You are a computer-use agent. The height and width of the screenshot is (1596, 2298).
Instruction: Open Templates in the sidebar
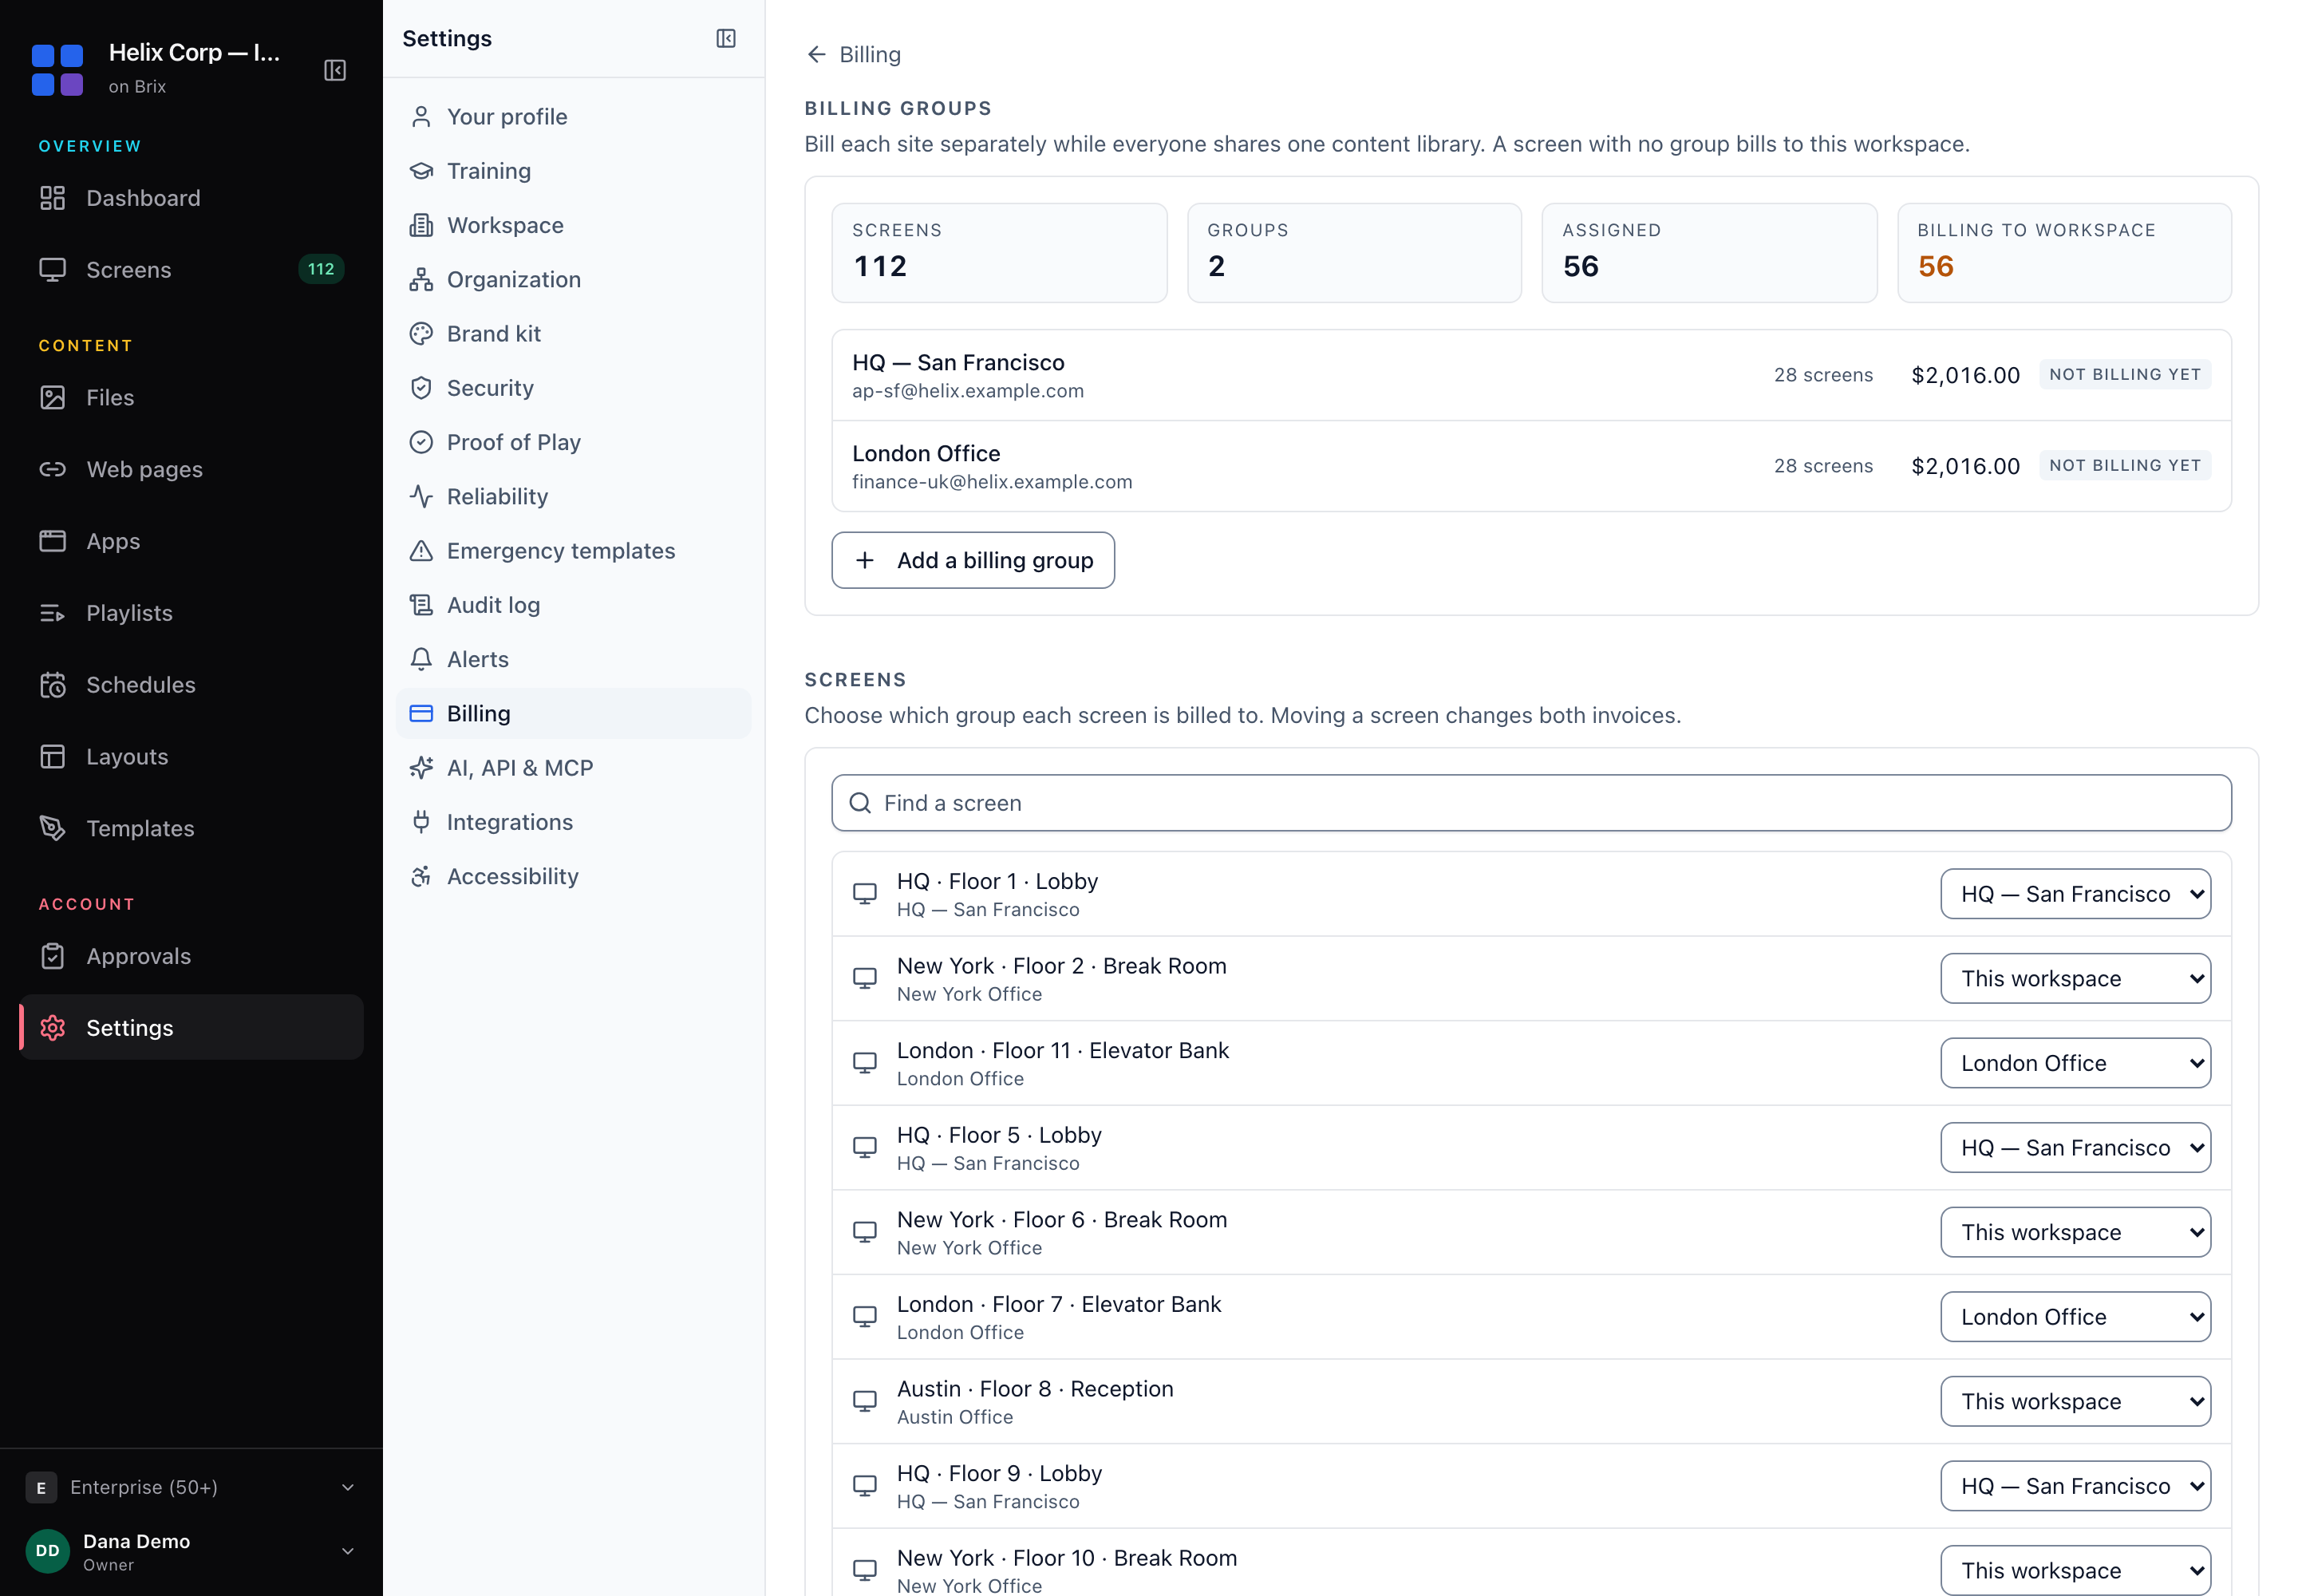[191, 828]
